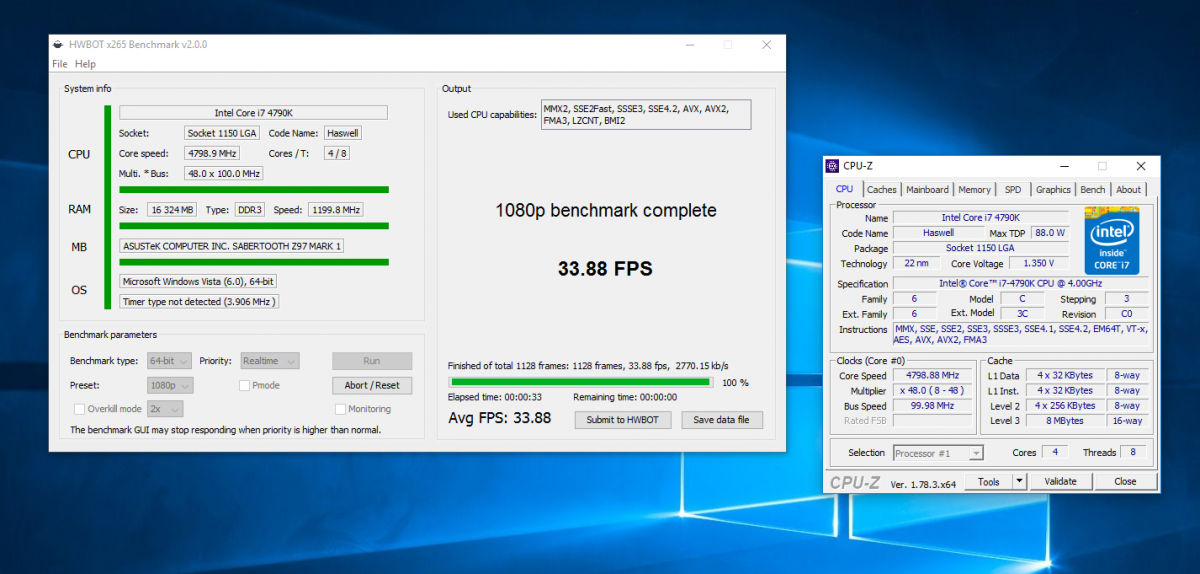
Task: Open the Processor #1 selection dropdown in CPU-Z
Action: click(x=938, y=453)
